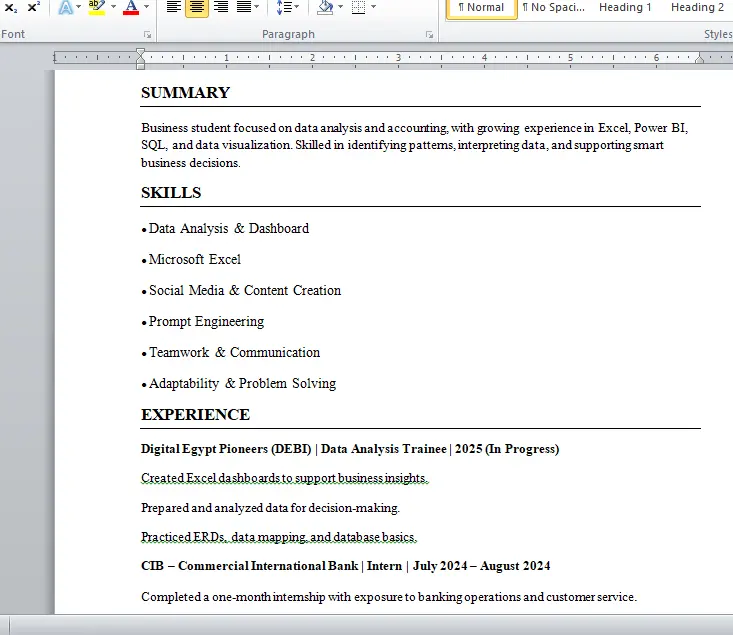Open line spacing options
Image resolution: width=733 pixels, height=635 pixels.
point(284,7)
